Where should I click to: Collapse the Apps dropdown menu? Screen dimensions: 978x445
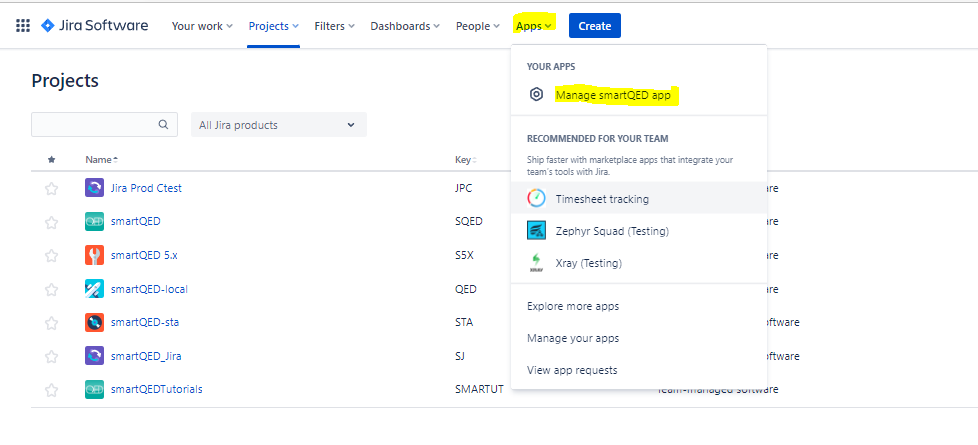click(x=533, y=26)
